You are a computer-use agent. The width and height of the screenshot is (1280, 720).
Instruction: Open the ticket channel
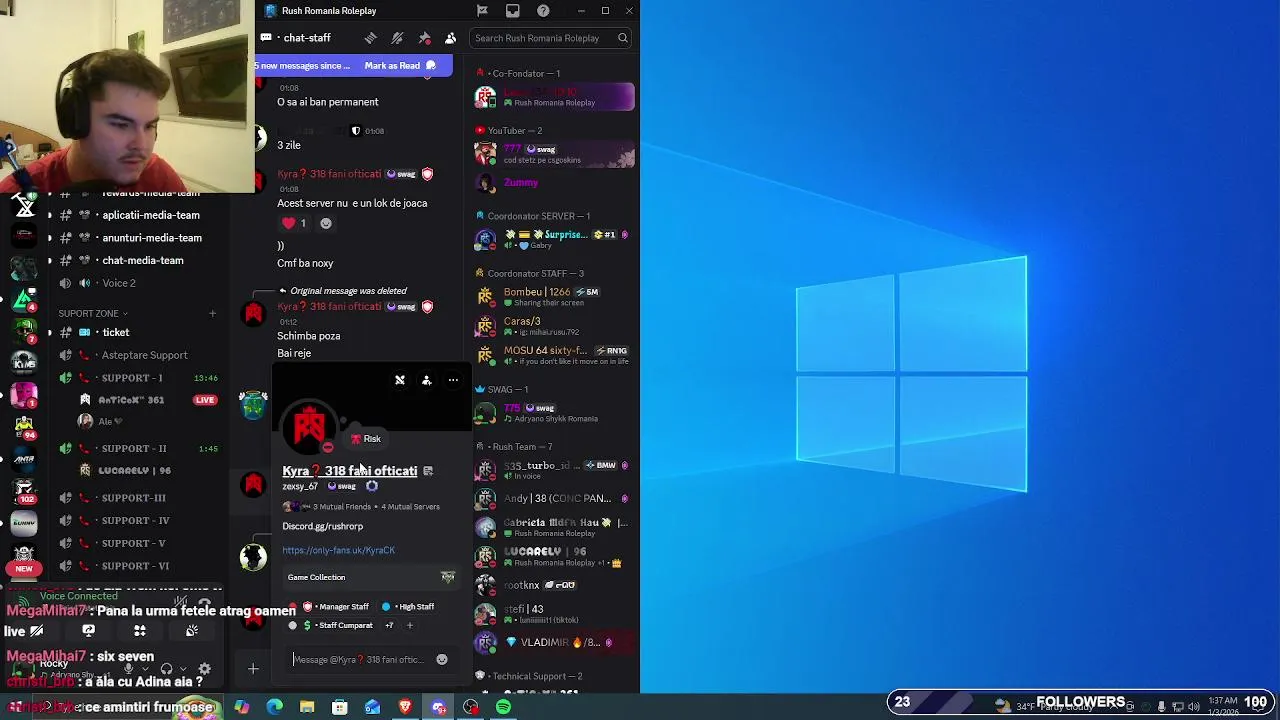[138, 332]
